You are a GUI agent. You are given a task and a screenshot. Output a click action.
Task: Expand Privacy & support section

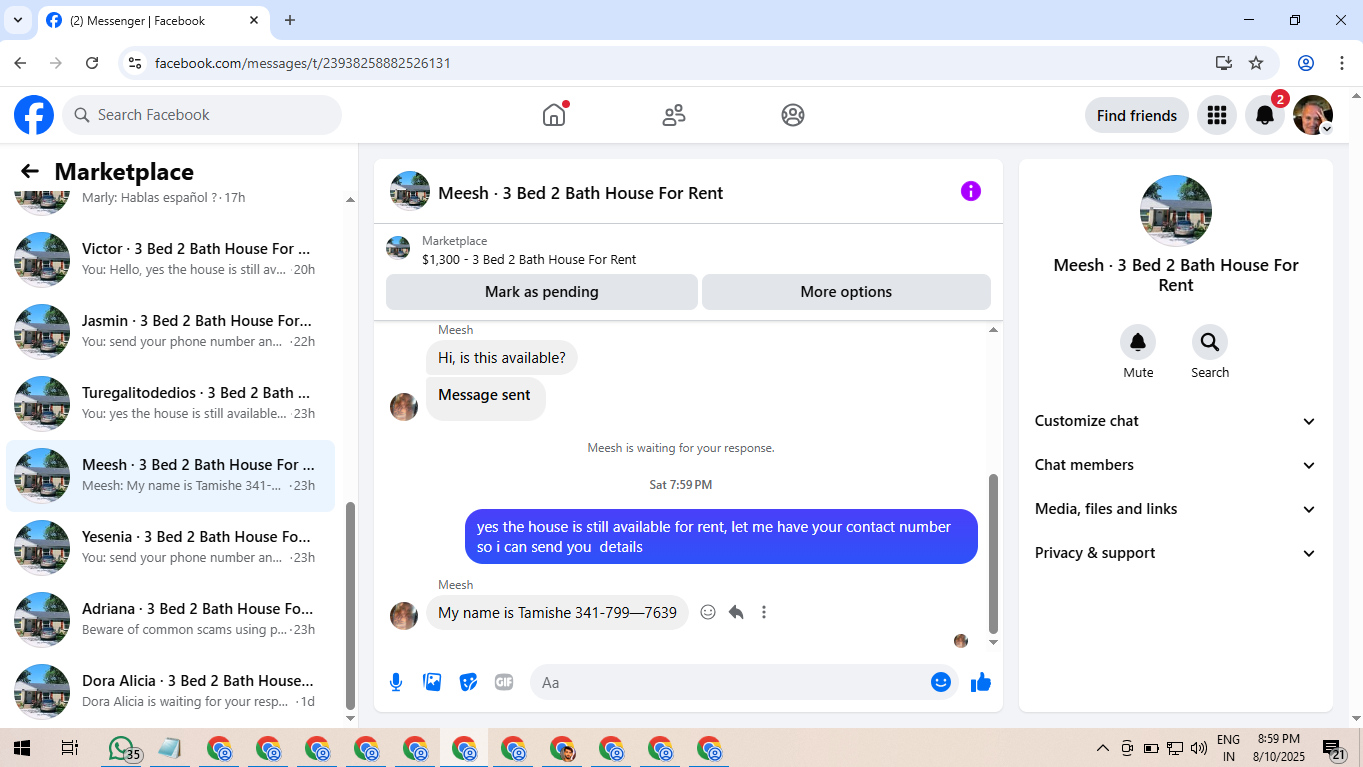pos(1176,553)
